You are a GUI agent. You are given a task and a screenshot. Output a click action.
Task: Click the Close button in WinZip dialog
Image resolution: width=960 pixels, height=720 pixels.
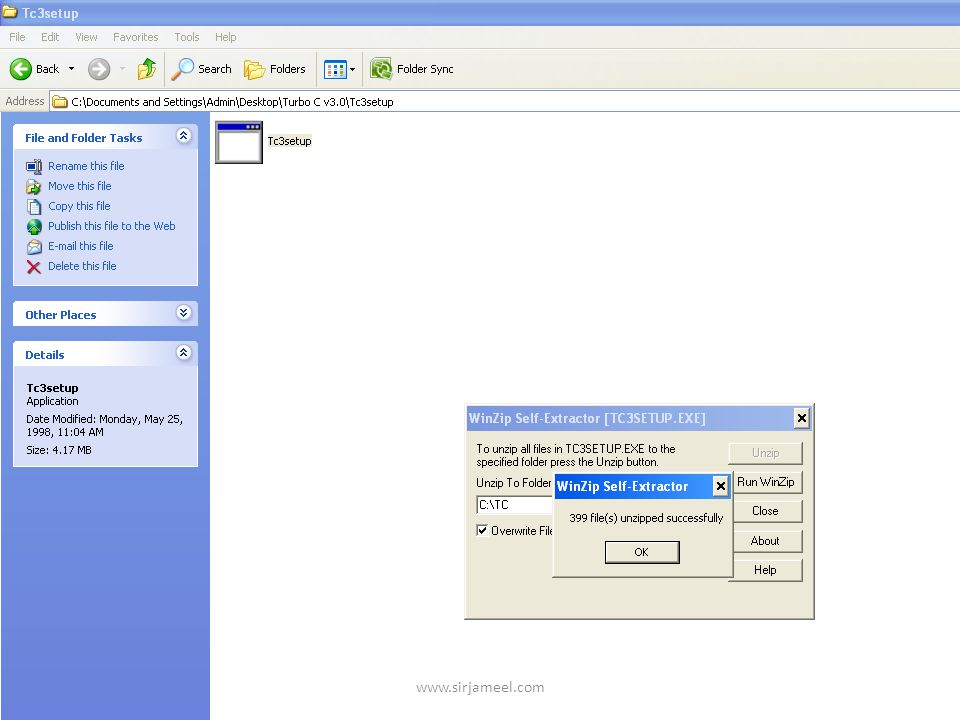[765, 511]
